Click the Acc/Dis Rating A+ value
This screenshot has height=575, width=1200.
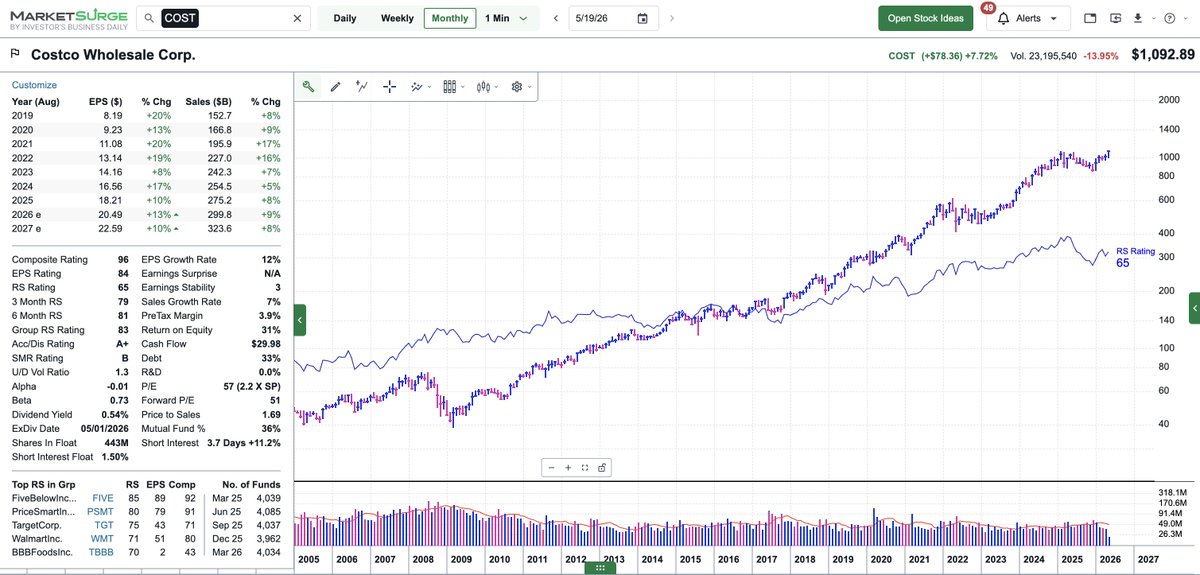(123, 344)
